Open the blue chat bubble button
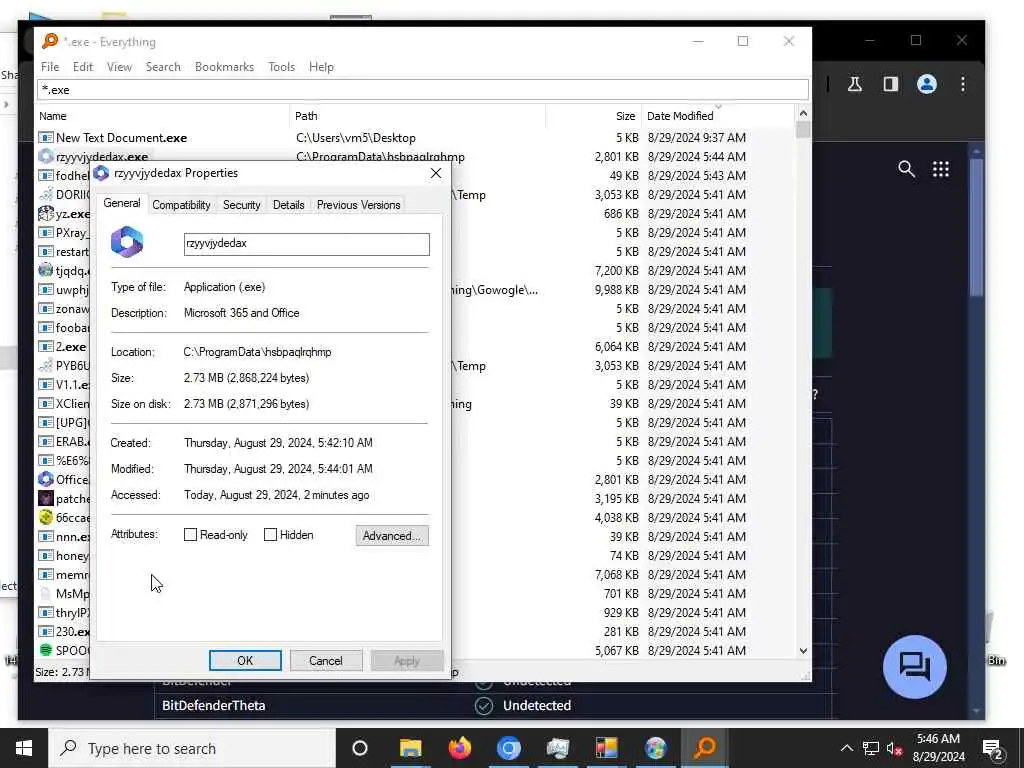1024x768 pixels. tap(914, 667)
